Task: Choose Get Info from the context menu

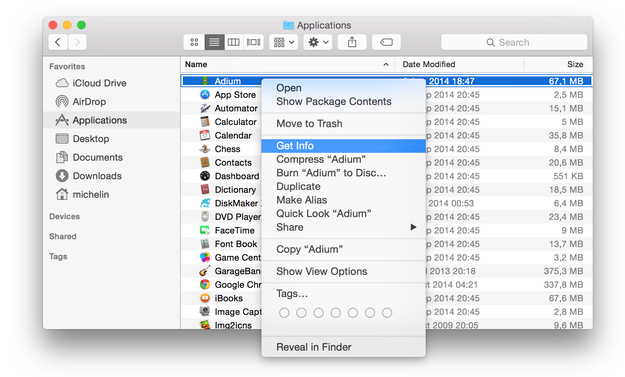Action: [x=344, y=146]
